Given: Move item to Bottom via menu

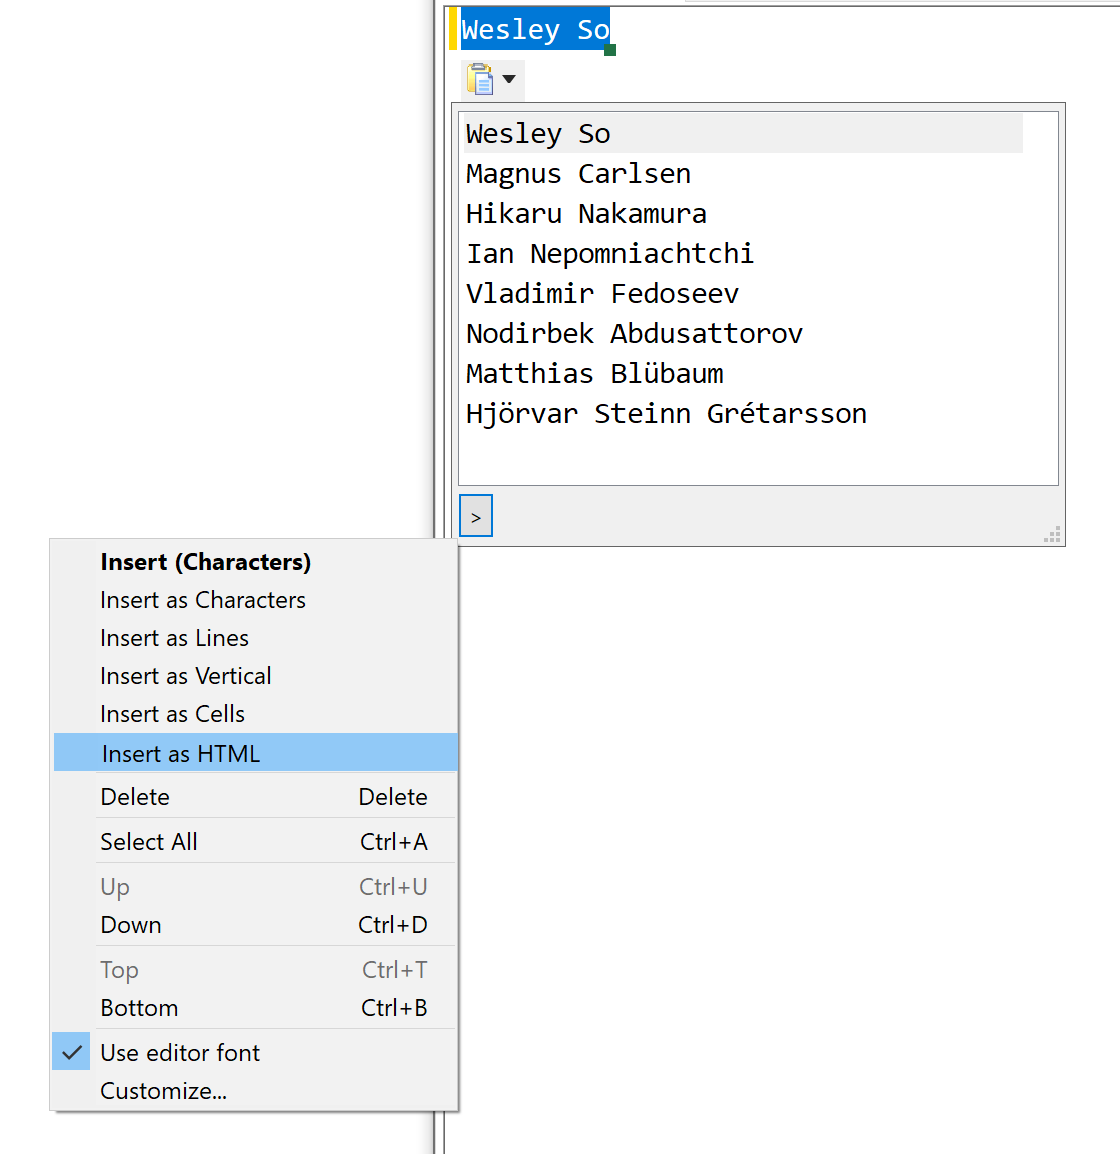Looking at the screenshot, I should (x=255, y=1008).
